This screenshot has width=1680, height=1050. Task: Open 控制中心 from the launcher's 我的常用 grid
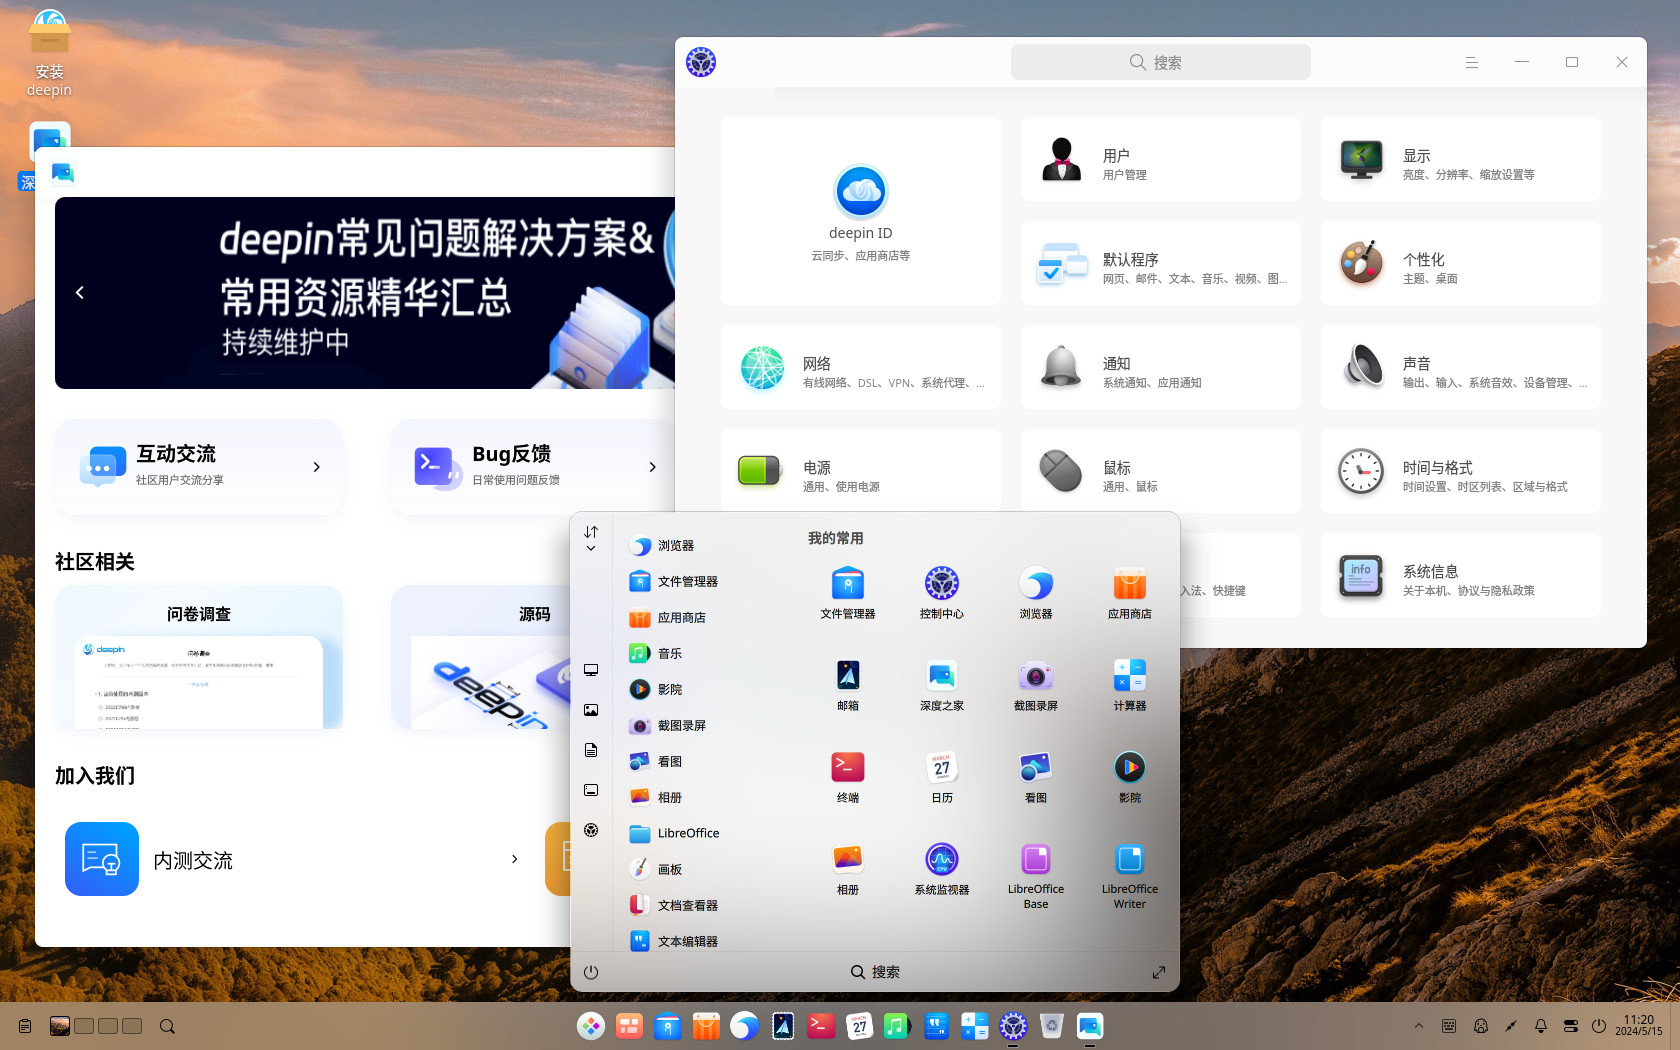coord(941,593)
